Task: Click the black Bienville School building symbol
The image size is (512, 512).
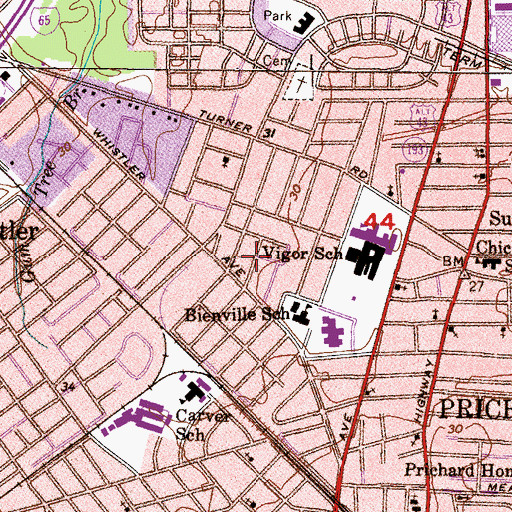Action: pyautogui.click(x=301, y=313)
